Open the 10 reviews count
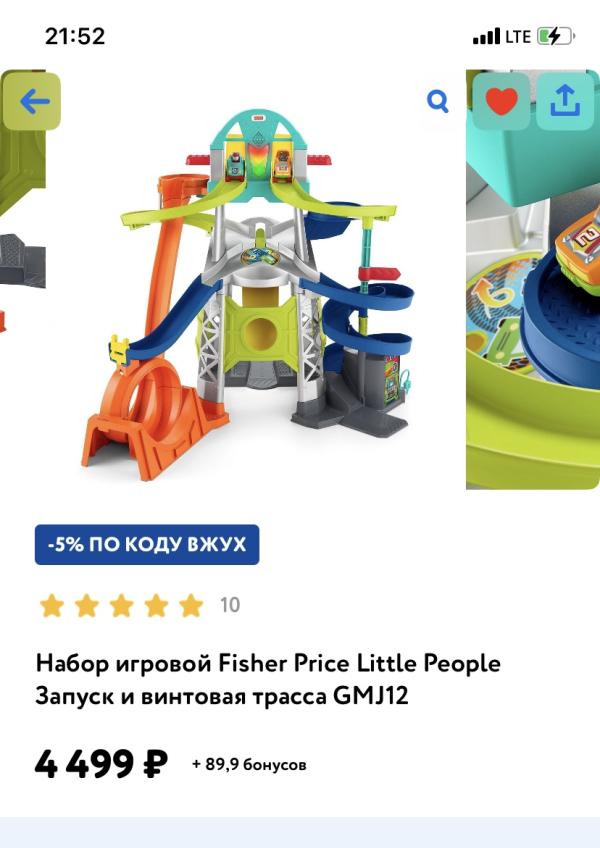 (230, 605)
